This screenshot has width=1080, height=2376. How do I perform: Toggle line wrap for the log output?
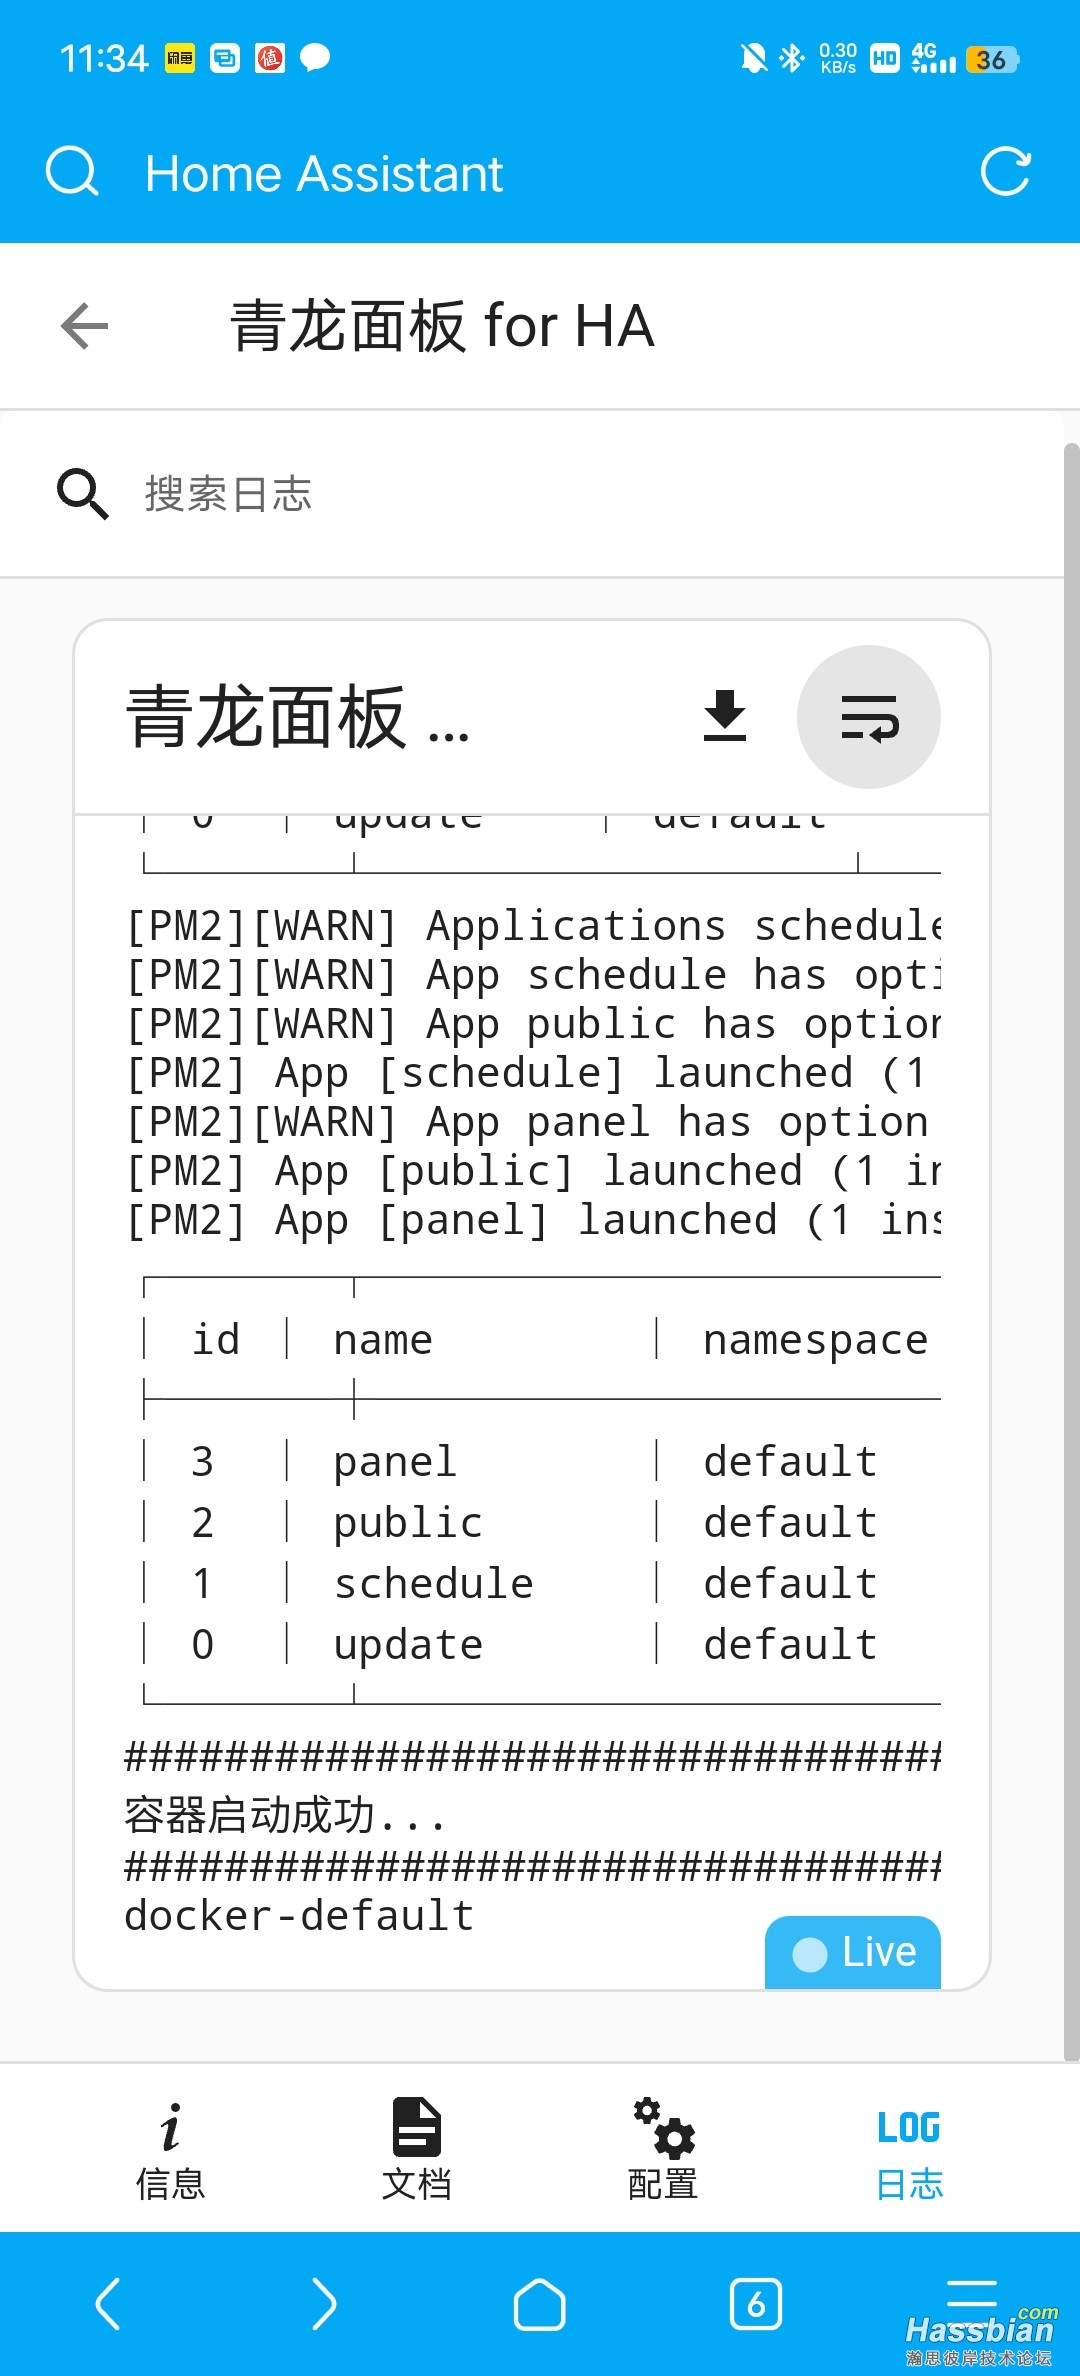point(869,717)
